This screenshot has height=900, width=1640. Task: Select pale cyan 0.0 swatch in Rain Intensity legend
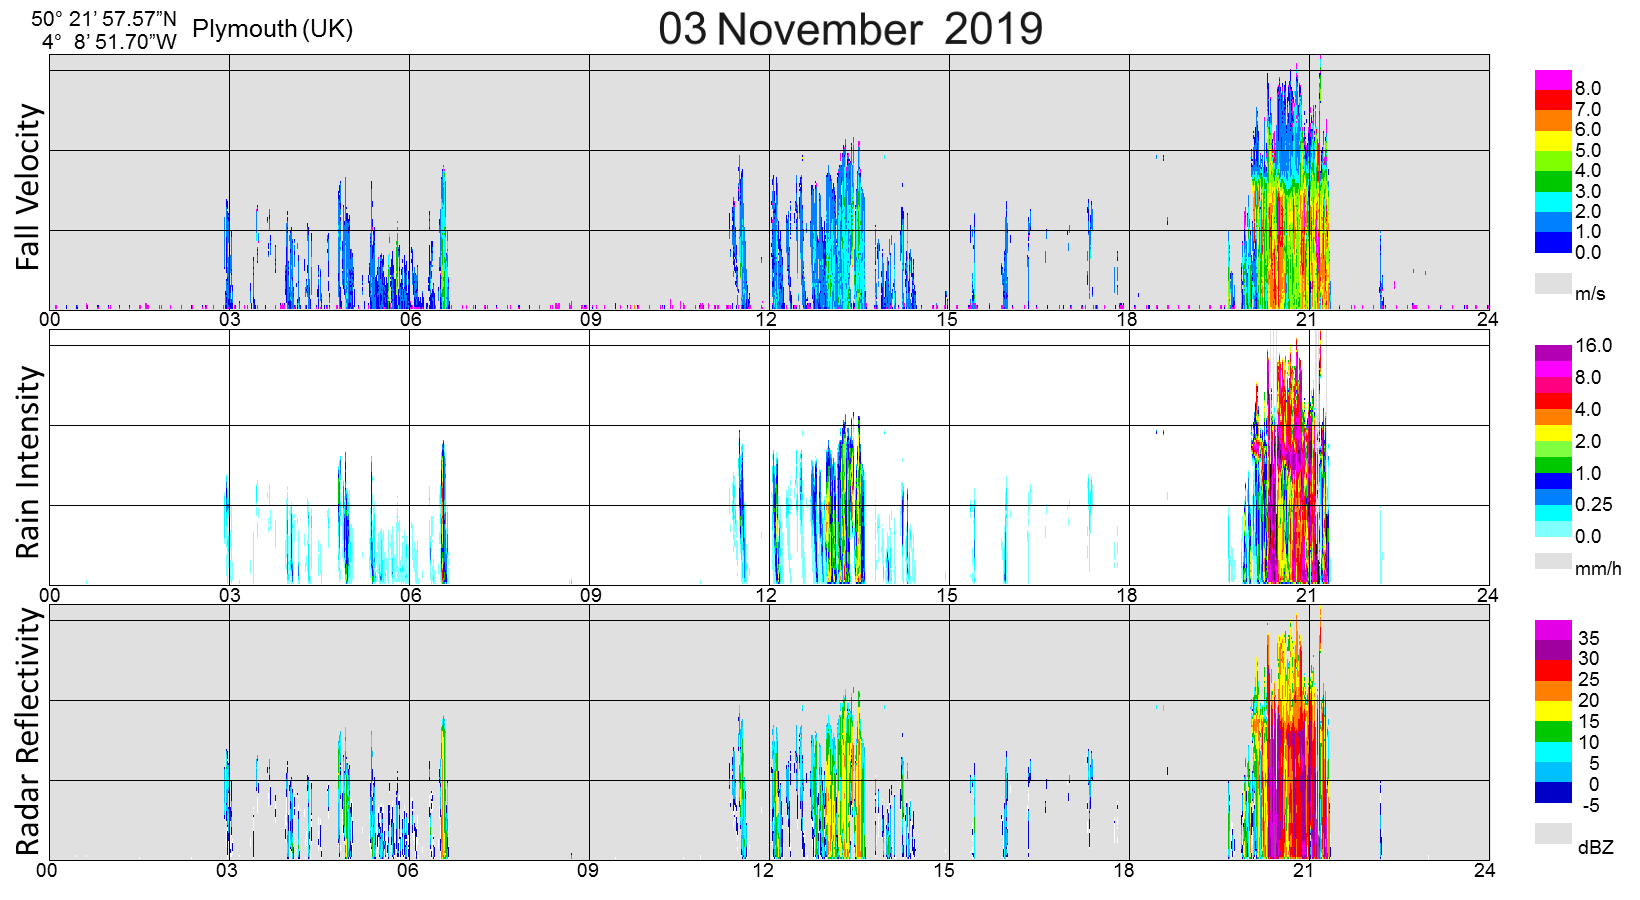1553,529
